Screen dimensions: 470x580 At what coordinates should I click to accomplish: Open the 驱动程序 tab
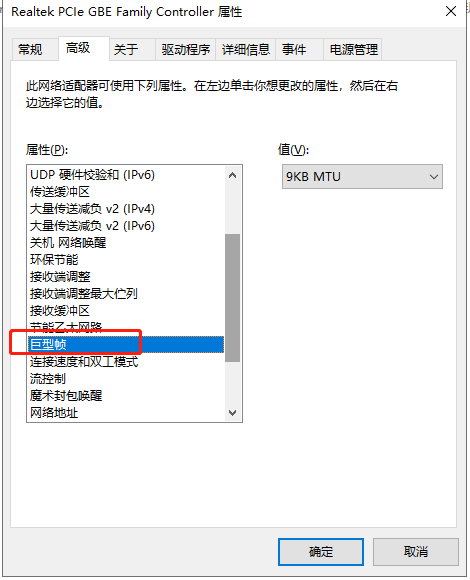(x=185, y=49)
